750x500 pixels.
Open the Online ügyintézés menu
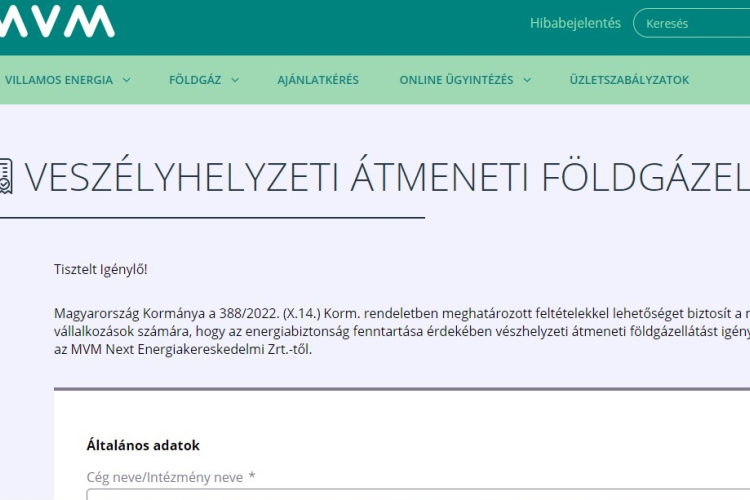coord(456,80)
